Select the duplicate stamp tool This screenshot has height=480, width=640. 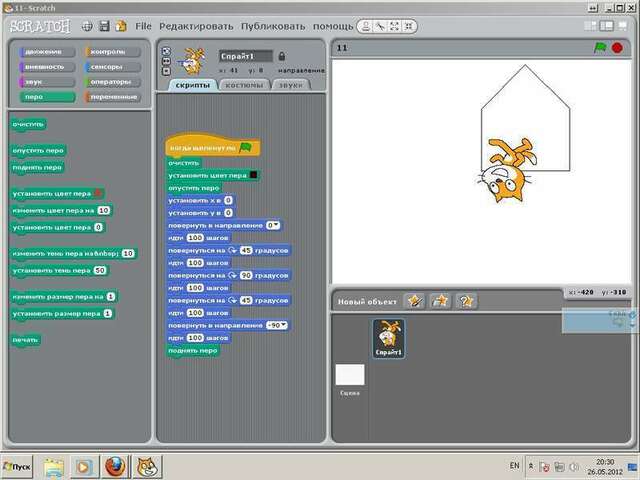pyautogui.click(x=366, y=27)
